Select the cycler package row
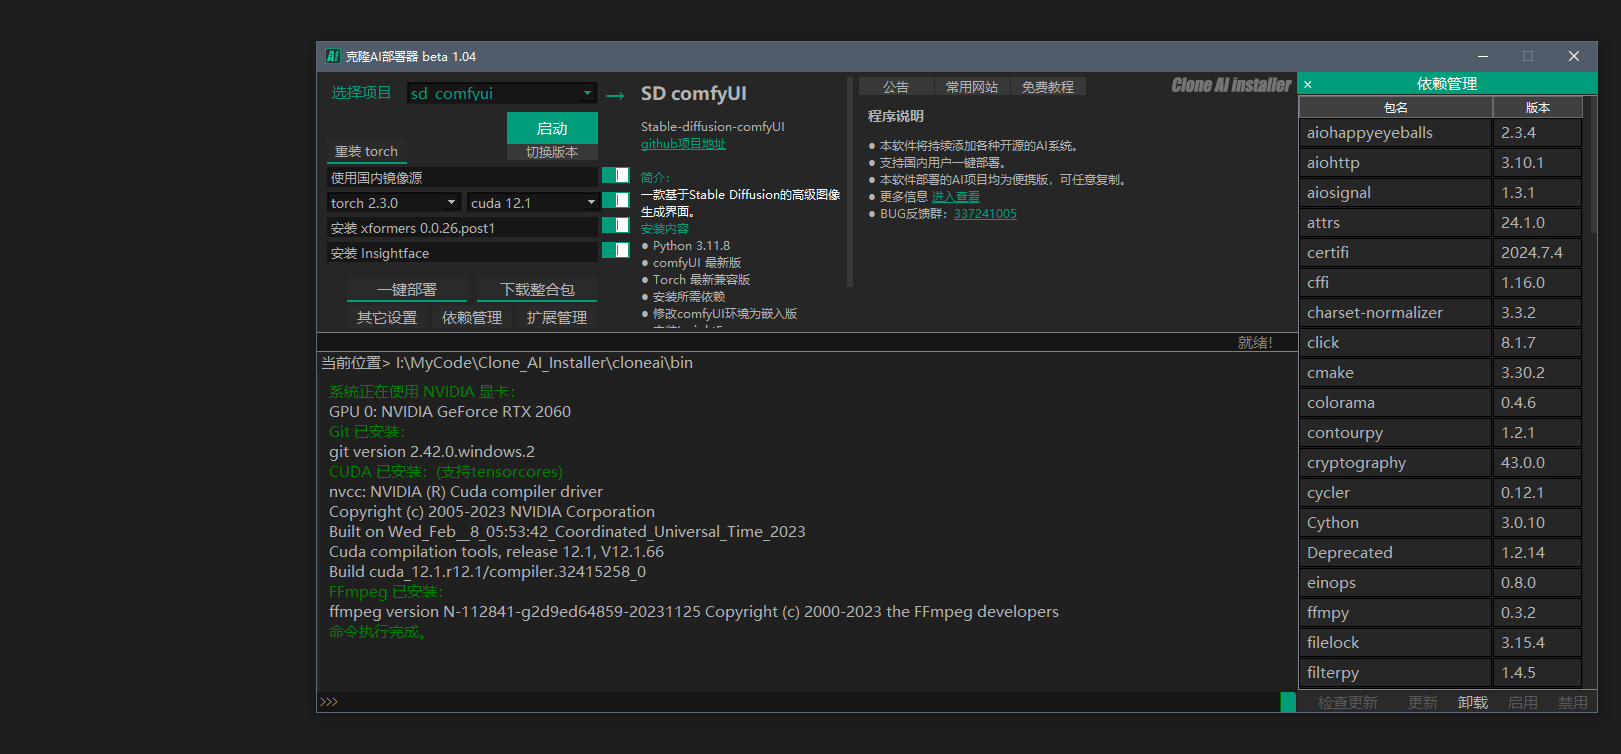Viewport: 1621px width, 754px height. pyautogui.click(x=1441, y=493)
